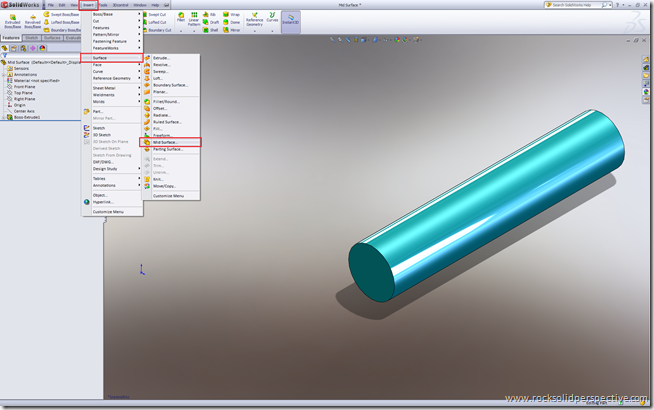Screen dimensions: 654x410
Task: Choose Parting Surface in the submenu
Action: [168, 149]
